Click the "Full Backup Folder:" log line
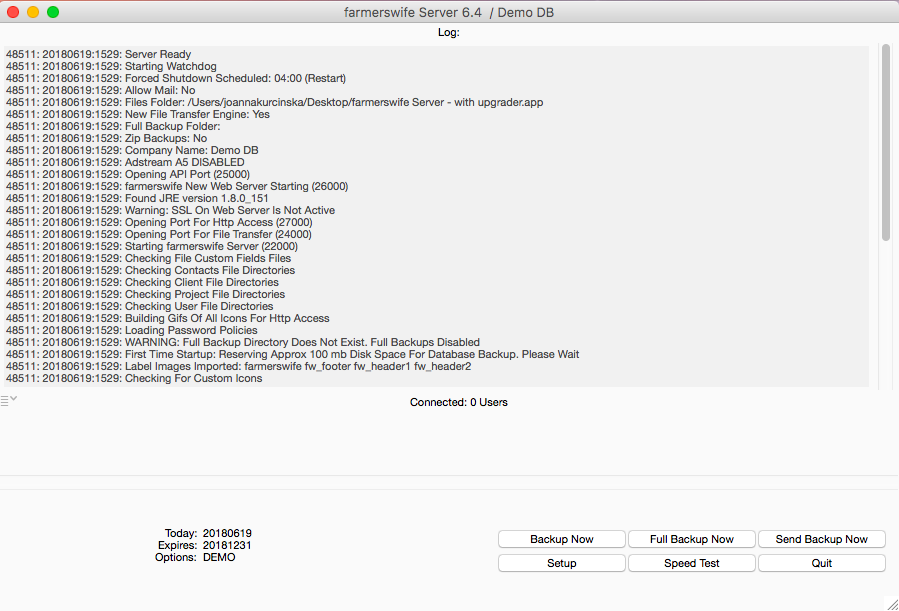This screenshot has width=899, height=611. pos(113,127)
